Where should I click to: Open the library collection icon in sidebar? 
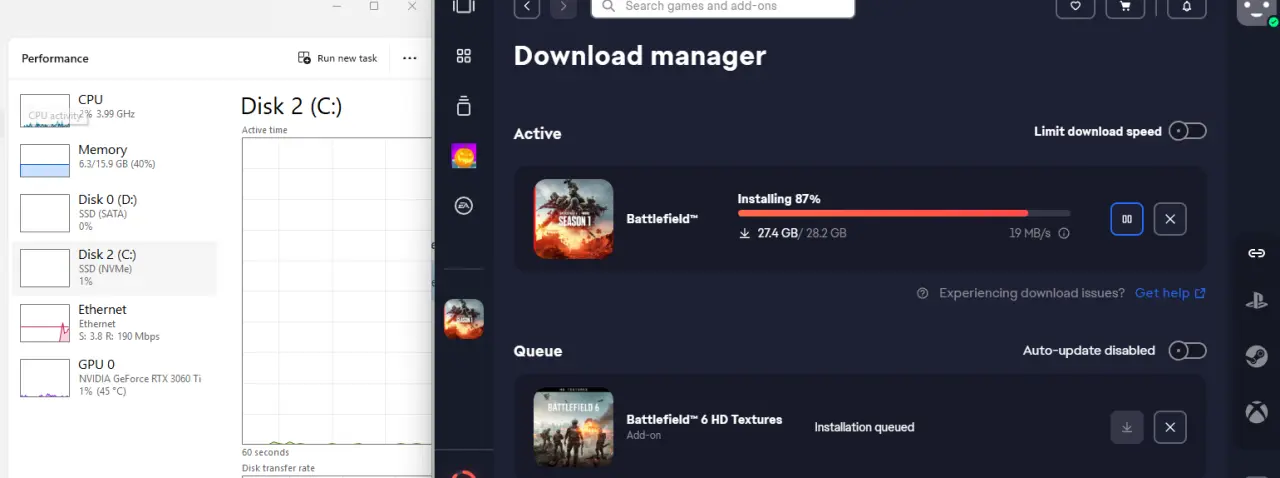point(464,106)
